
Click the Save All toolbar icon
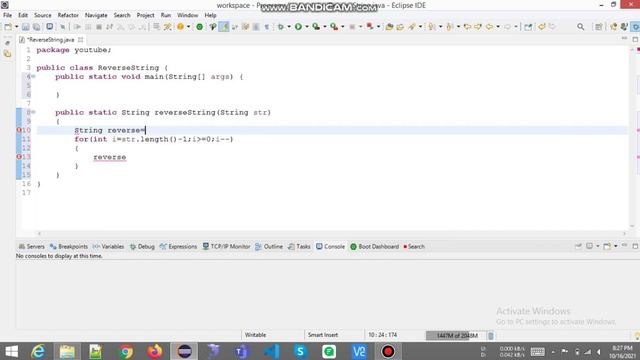point(36,27)
